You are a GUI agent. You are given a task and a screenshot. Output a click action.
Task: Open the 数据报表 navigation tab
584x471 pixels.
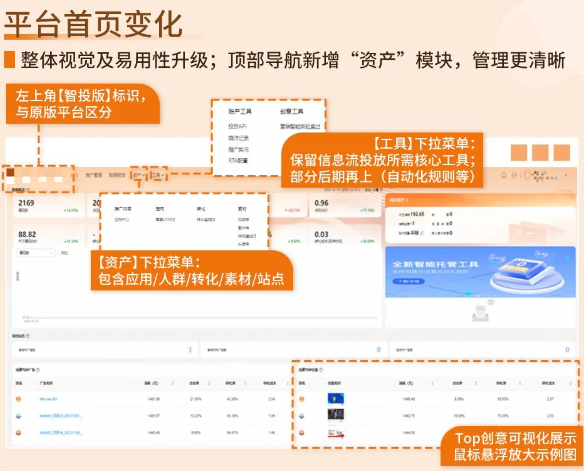[117, 175]
